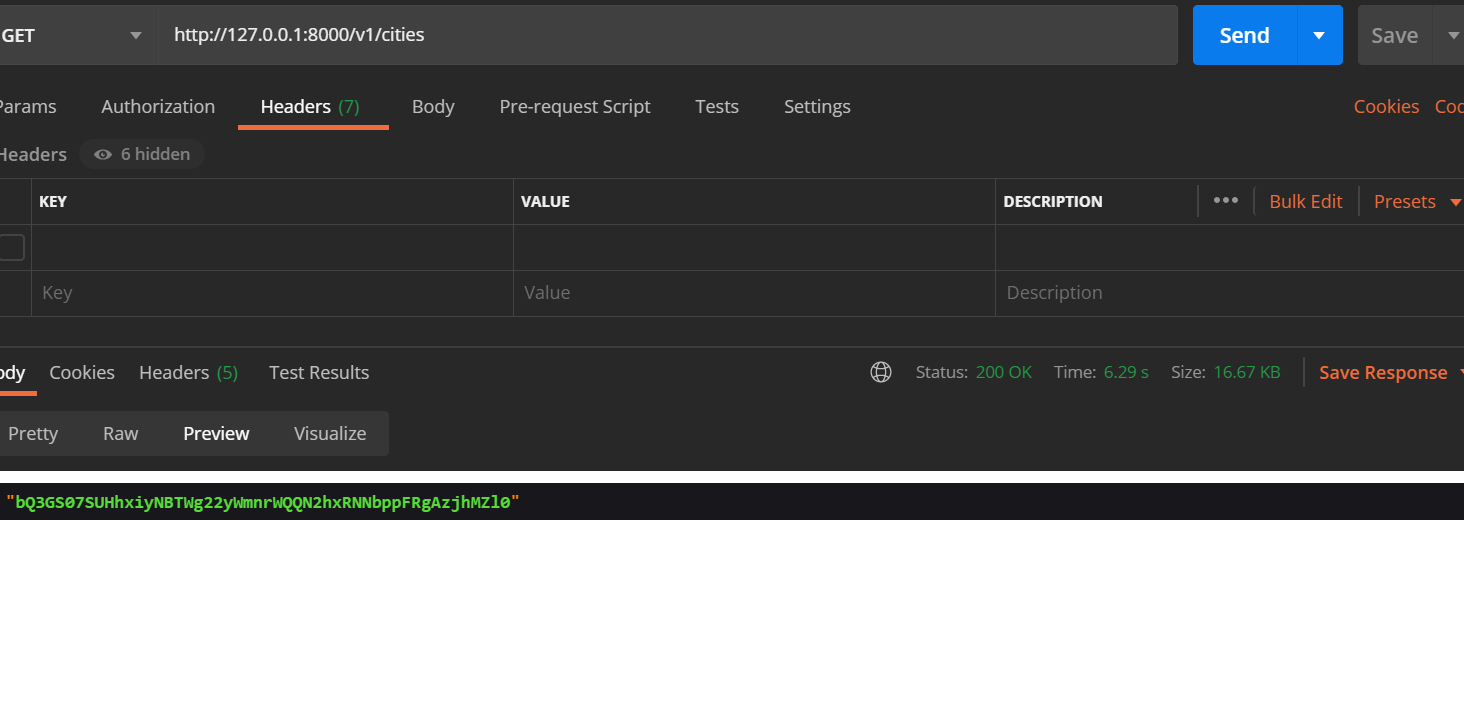Image resolution: width=1464 pixels, height=725 pixels.
Task: Open Save Response options
Action: pyautogui.click(x=1383, y=372)
